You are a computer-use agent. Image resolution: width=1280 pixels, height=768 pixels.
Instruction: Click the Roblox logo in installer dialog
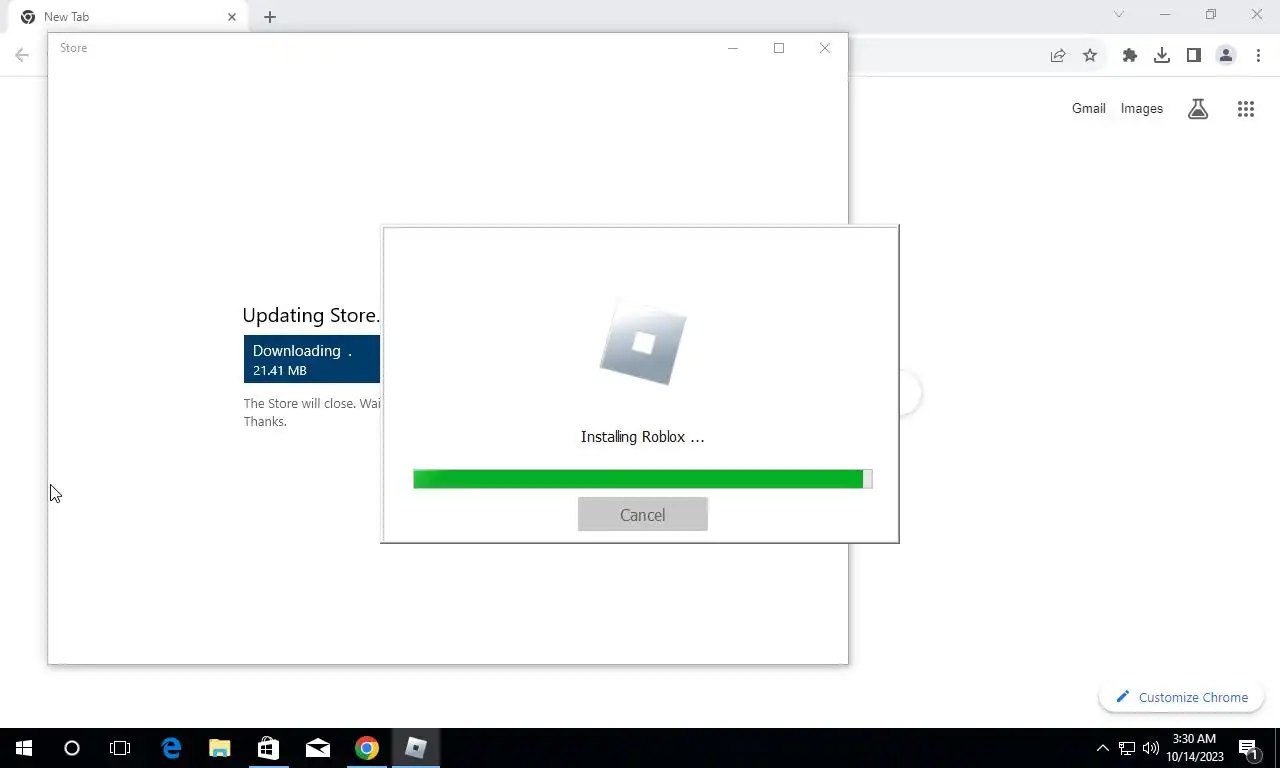coord(643,343)
